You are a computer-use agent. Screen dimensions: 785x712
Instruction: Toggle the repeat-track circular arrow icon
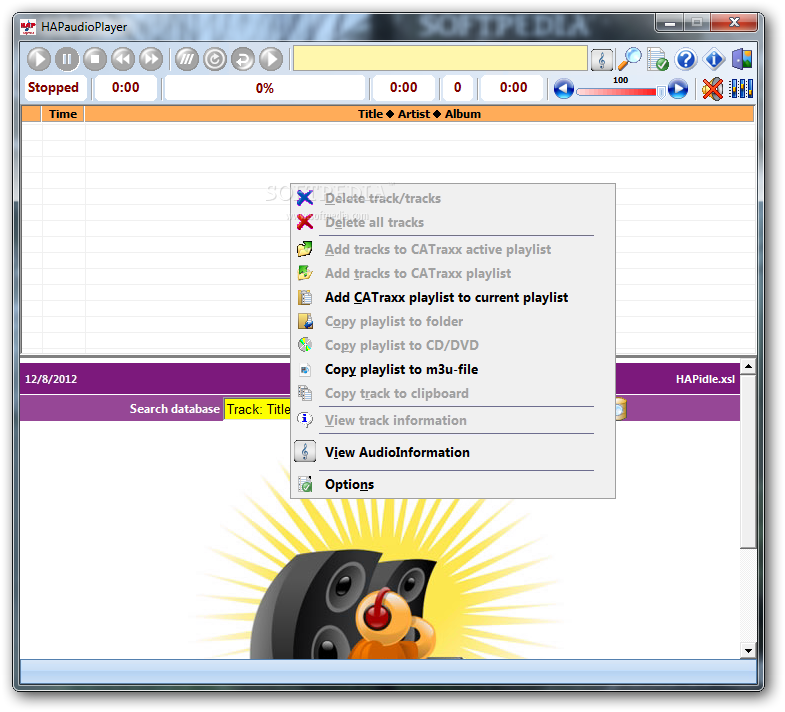pyautogui.click(x=215, y=60)
